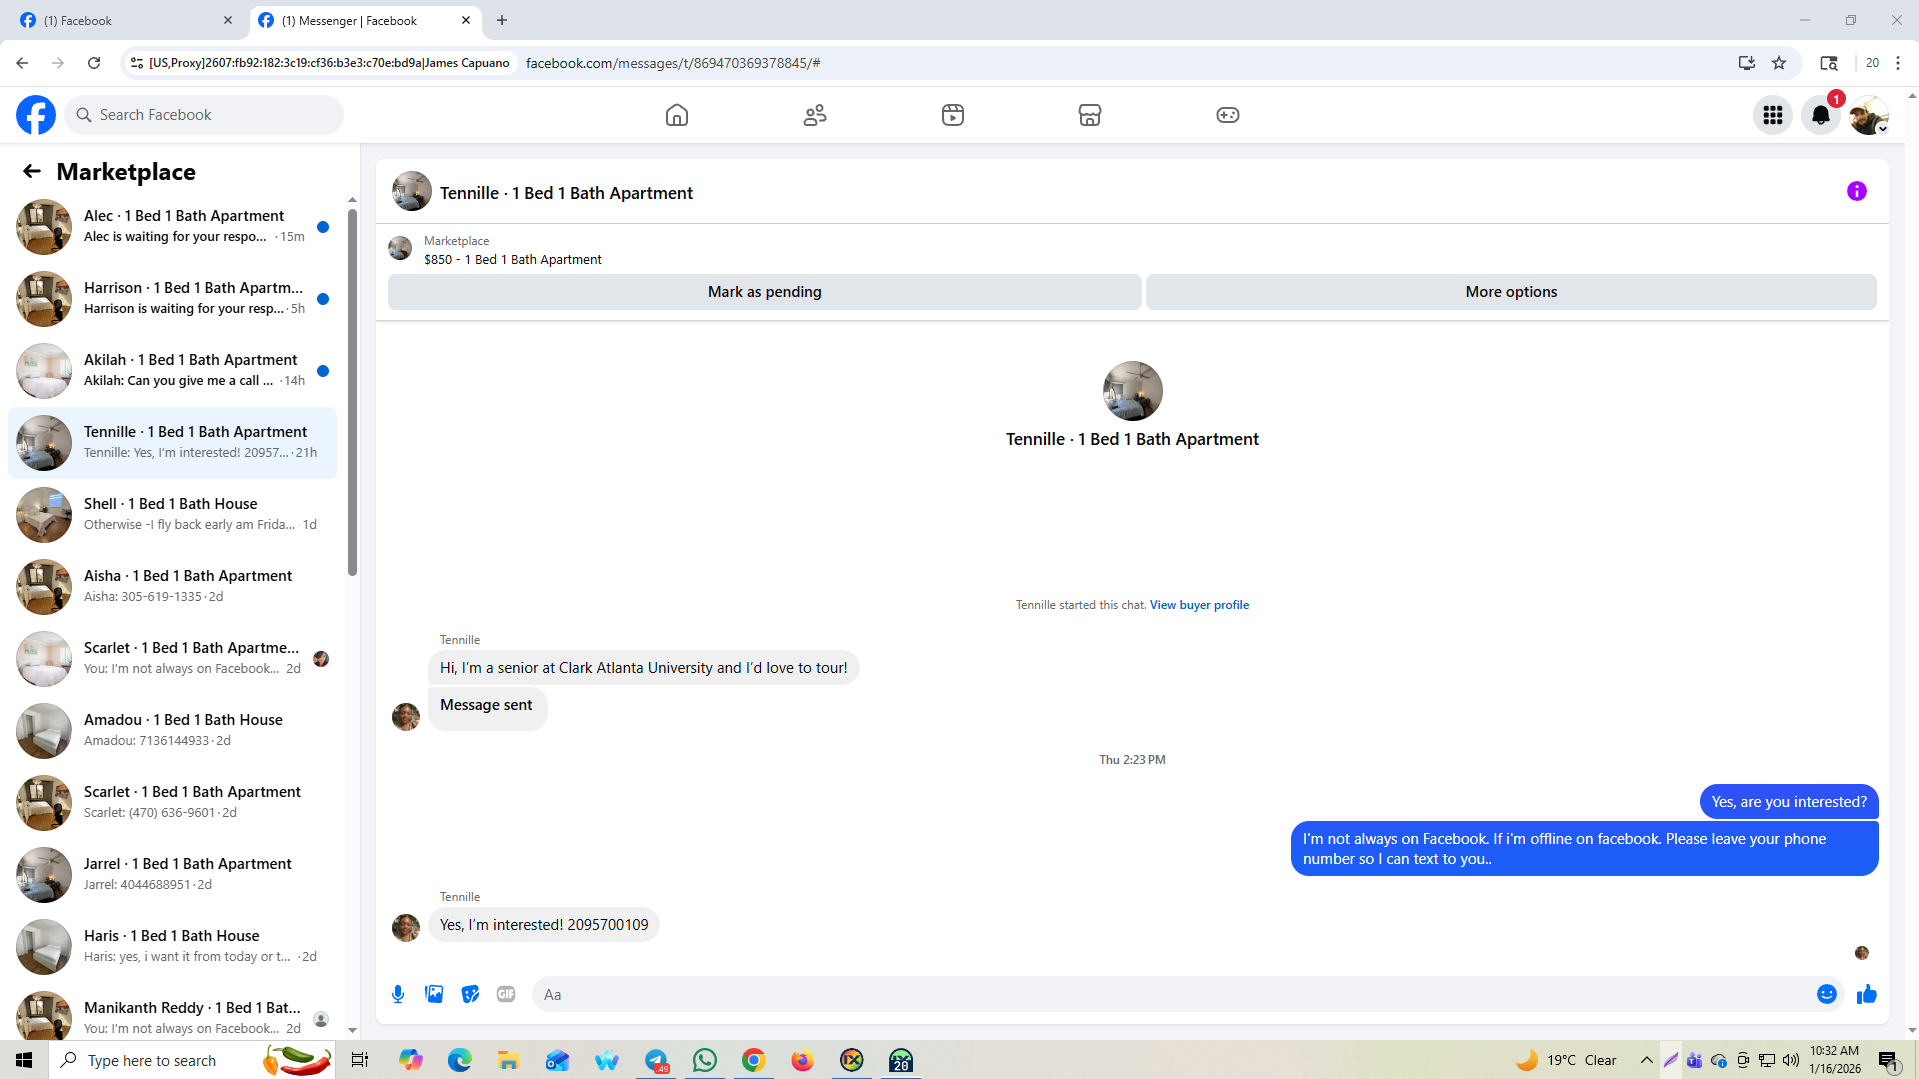Go back in browser history
This screenshot has width=1919, height=1079.
(22, 63)
